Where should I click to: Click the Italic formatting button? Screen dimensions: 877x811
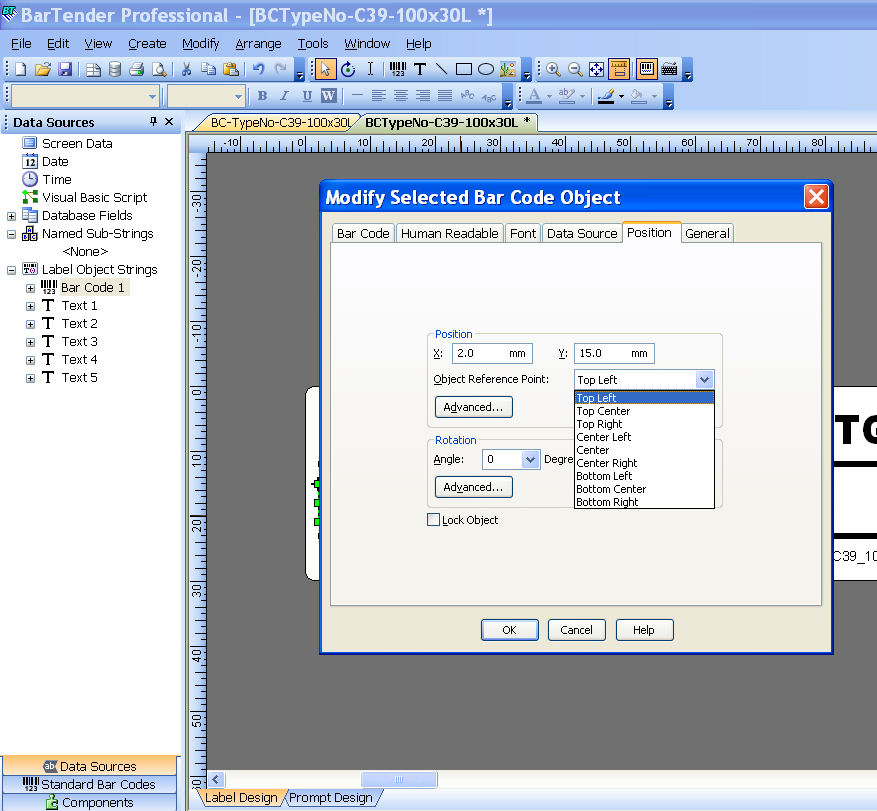click(x=285, y=96)
